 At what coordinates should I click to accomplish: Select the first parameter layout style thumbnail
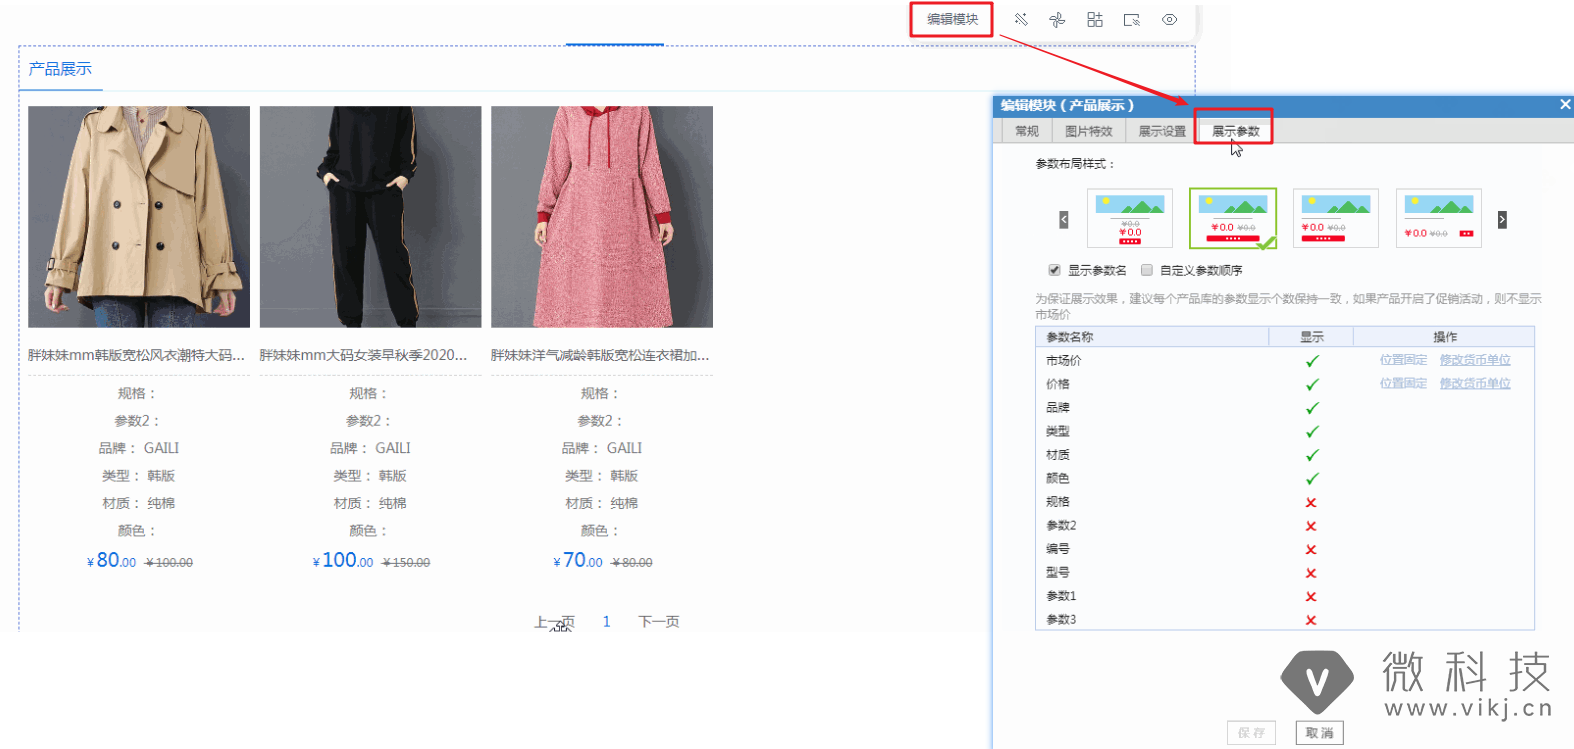coord(1129,218)
